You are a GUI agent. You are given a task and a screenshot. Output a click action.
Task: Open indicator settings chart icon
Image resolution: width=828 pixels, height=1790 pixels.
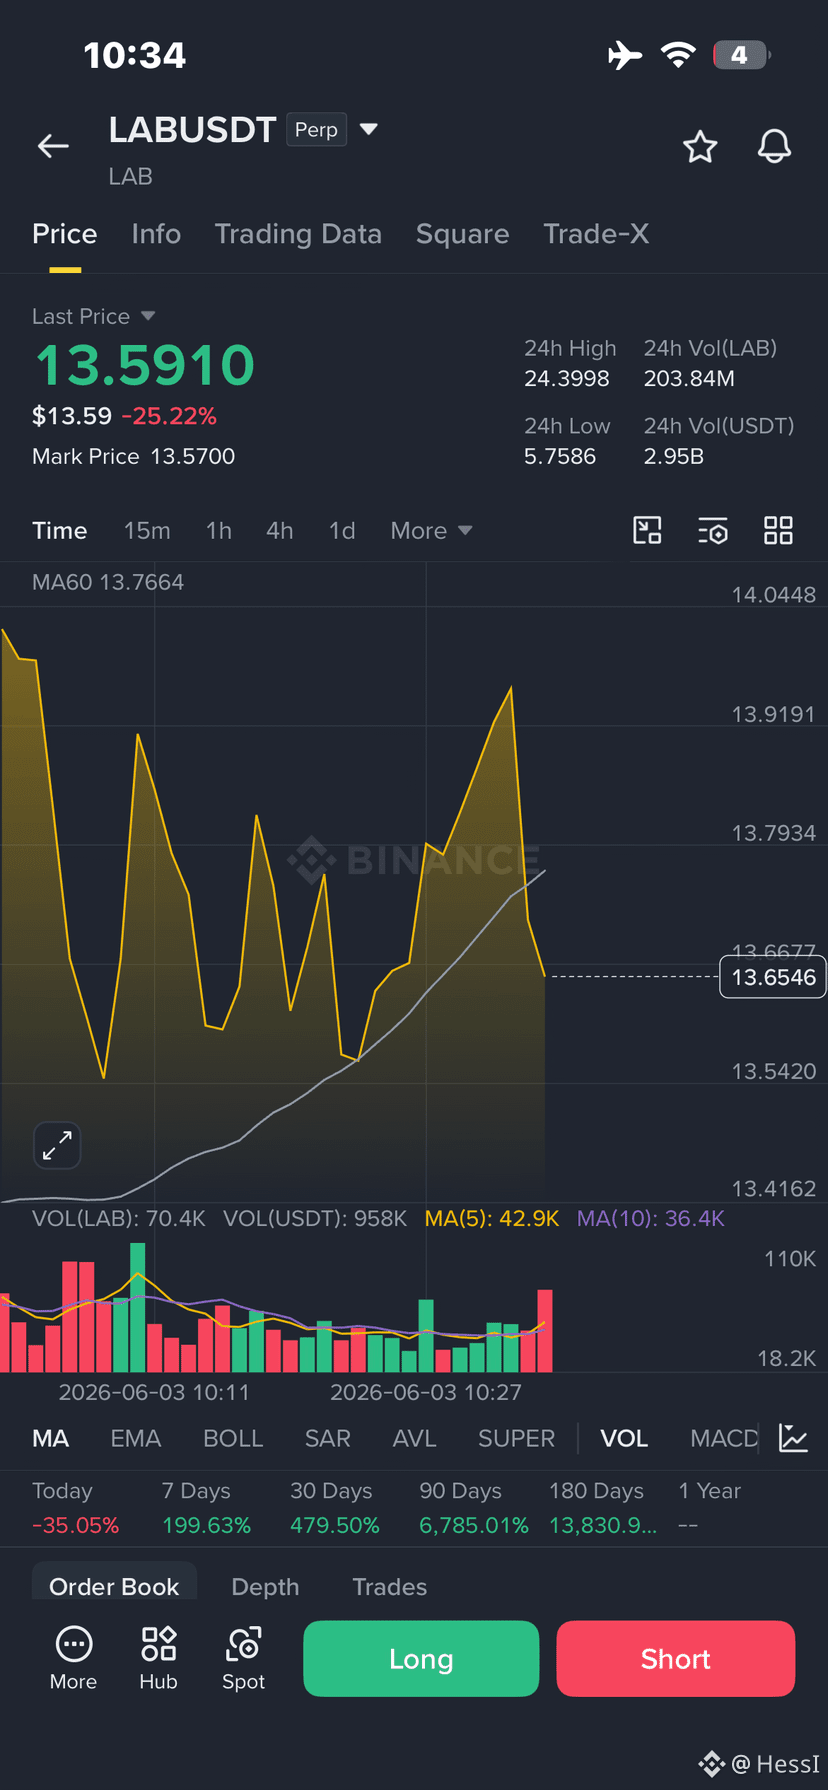(793, 1438)
